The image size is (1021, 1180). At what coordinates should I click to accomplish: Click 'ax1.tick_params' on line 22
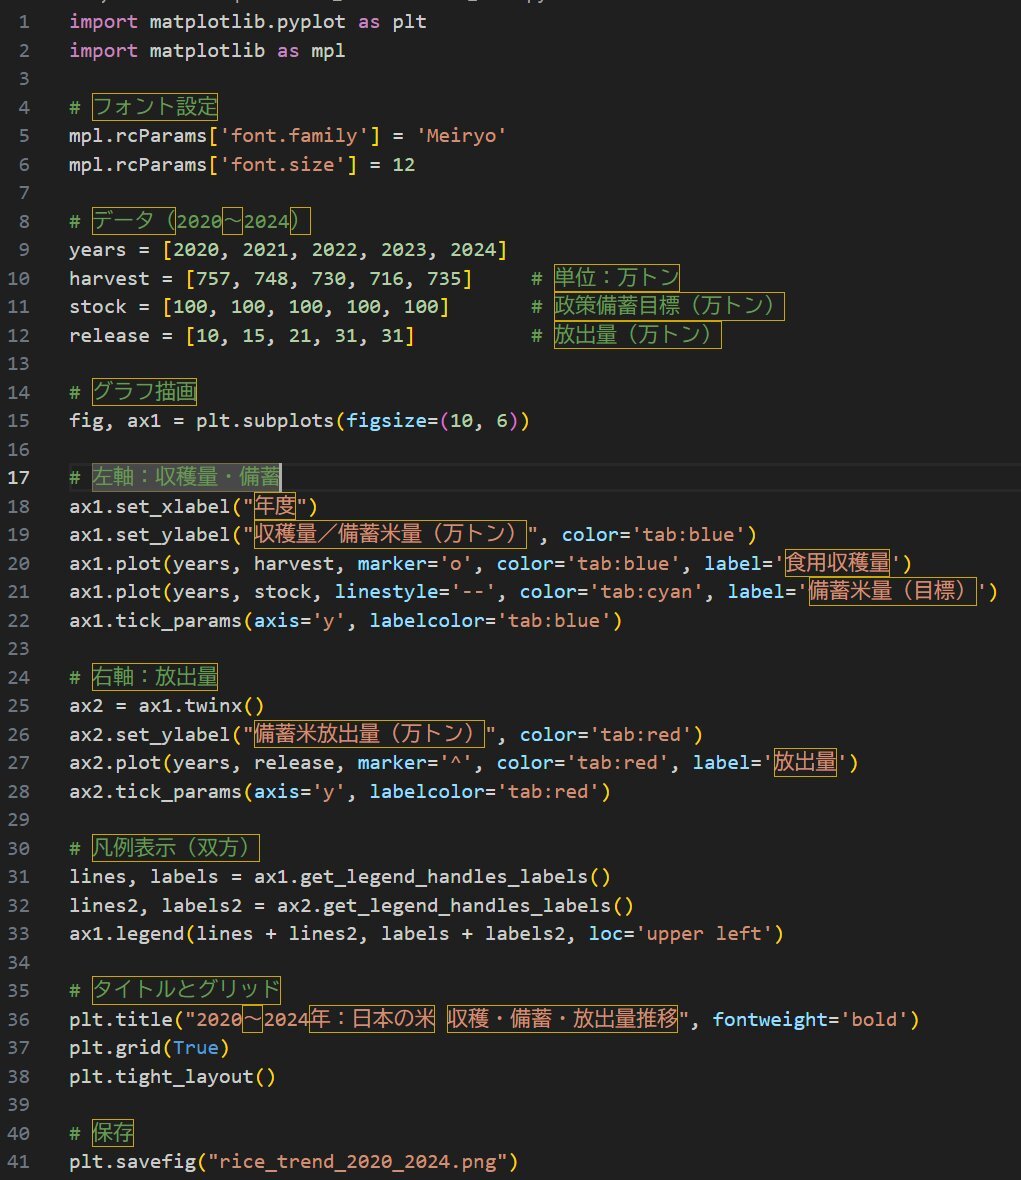coord(155,621)
